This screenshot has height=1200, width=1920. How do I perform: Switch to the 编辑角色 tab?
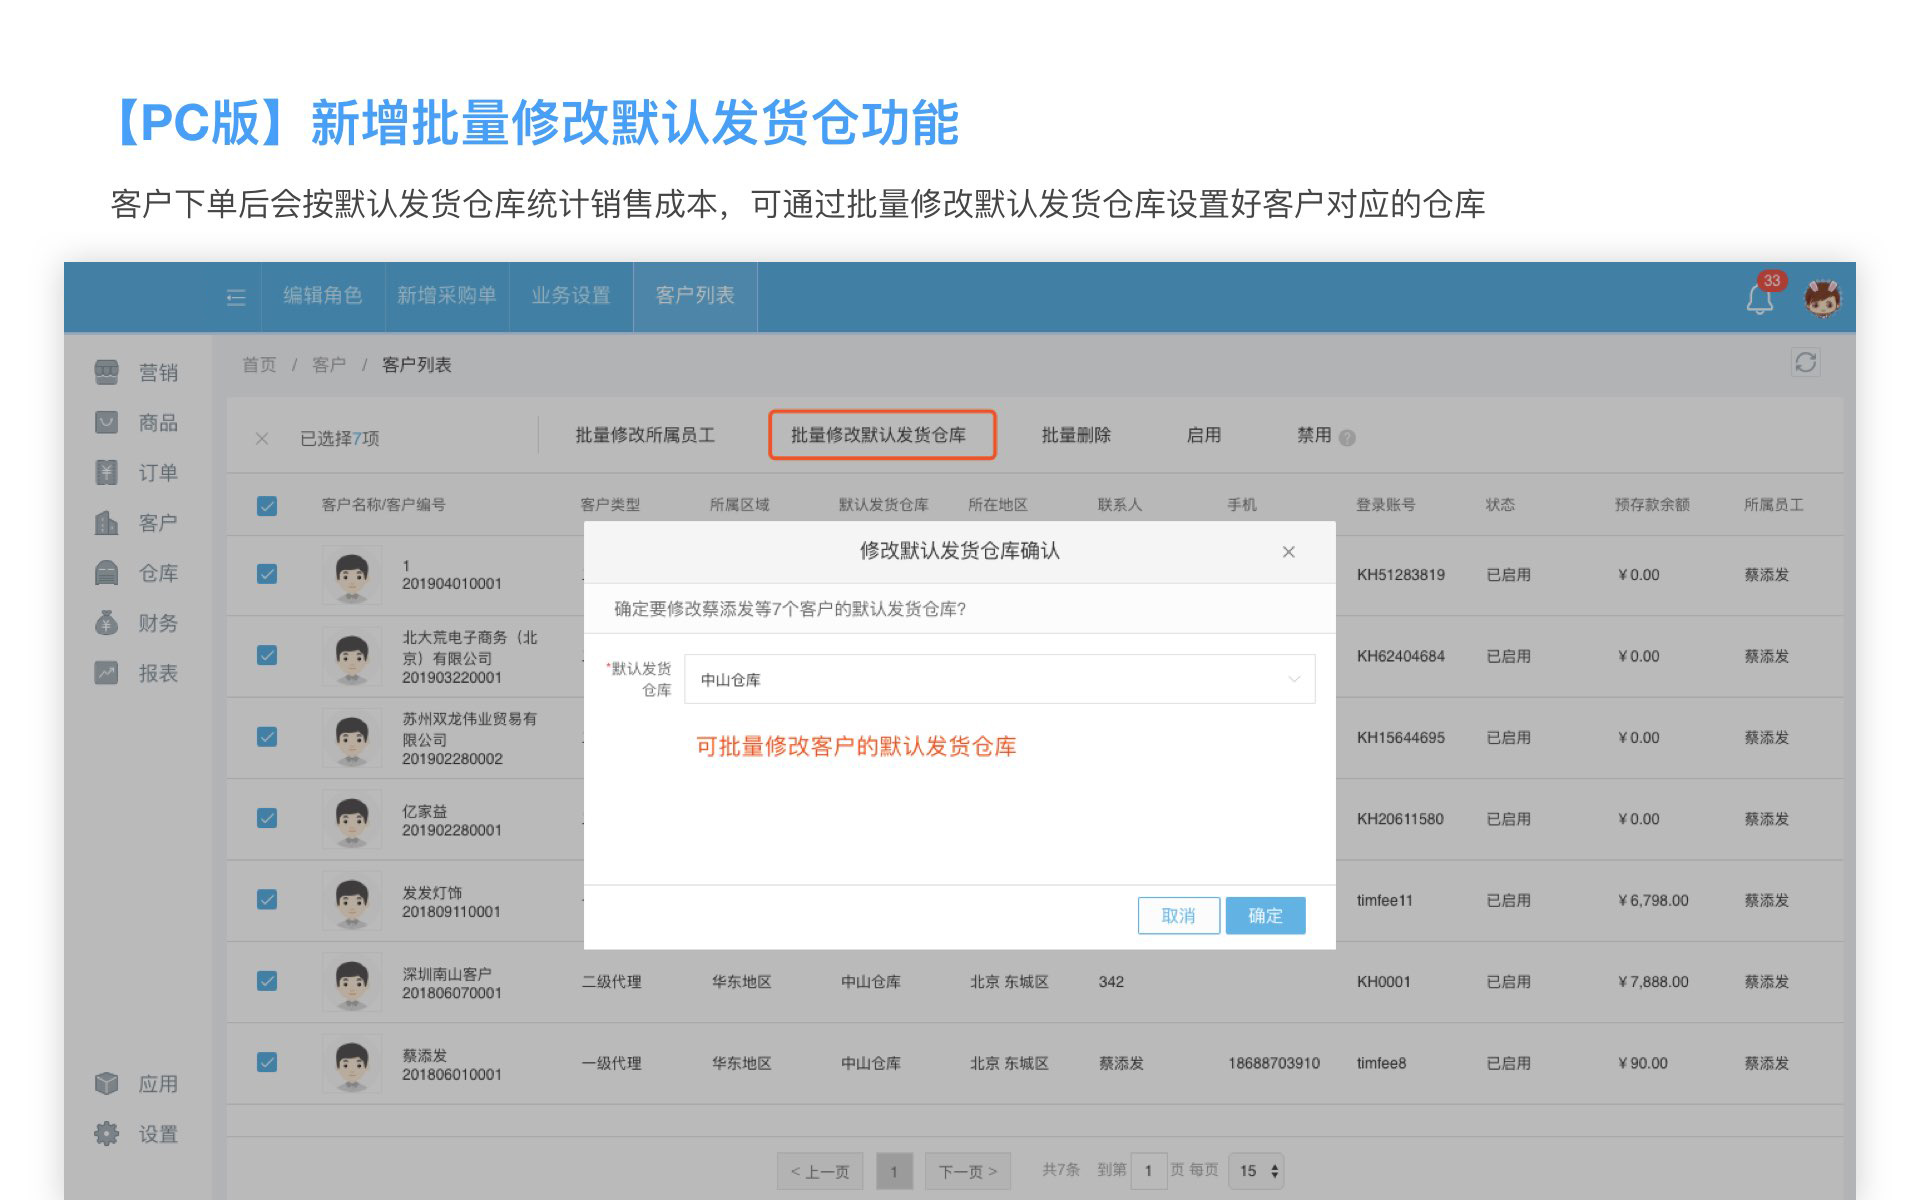click(x=322, y=296)
